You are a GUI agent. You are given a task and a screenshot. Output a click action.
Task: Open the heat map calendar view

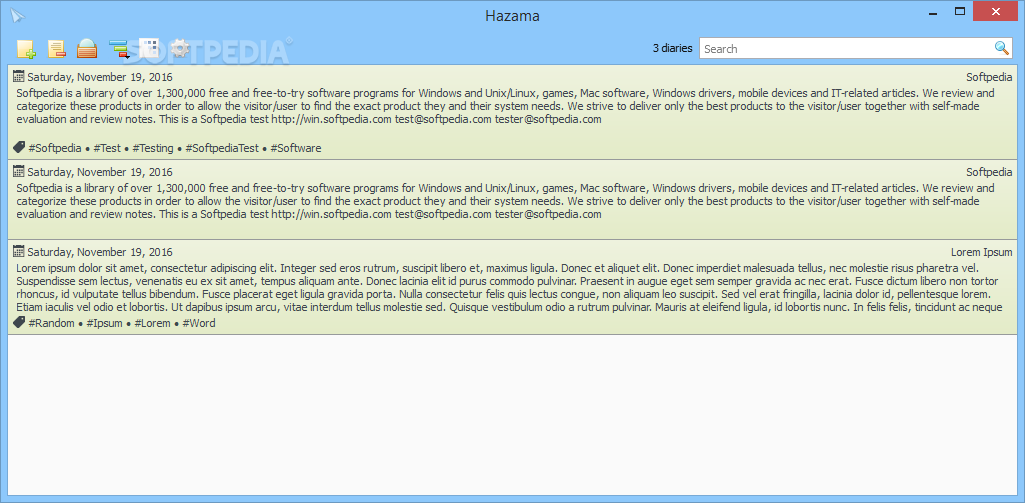click(x=150, y=48)
